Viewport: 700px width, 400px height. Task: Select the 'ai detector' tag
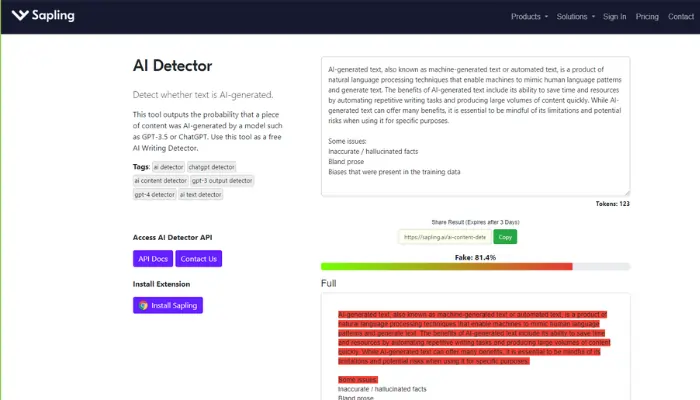[168, 167]
